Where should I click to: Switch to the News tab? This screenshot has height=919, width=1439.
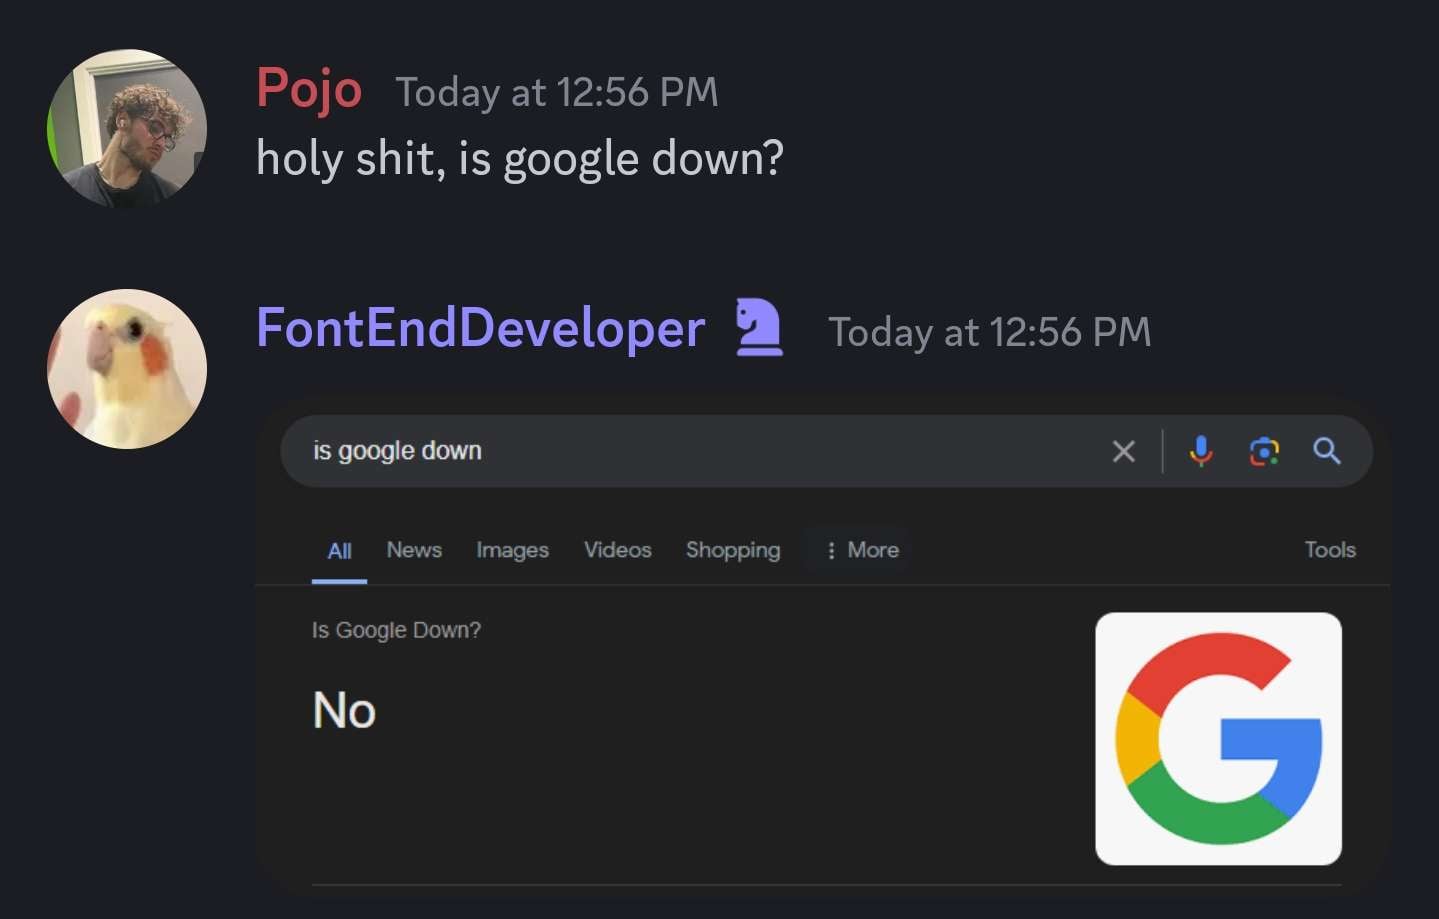[414, 550]
